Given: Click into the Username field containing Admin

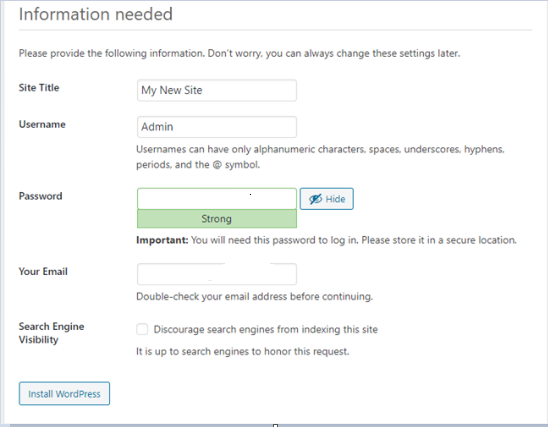Looking at the screenshot, I should [217, 127].
